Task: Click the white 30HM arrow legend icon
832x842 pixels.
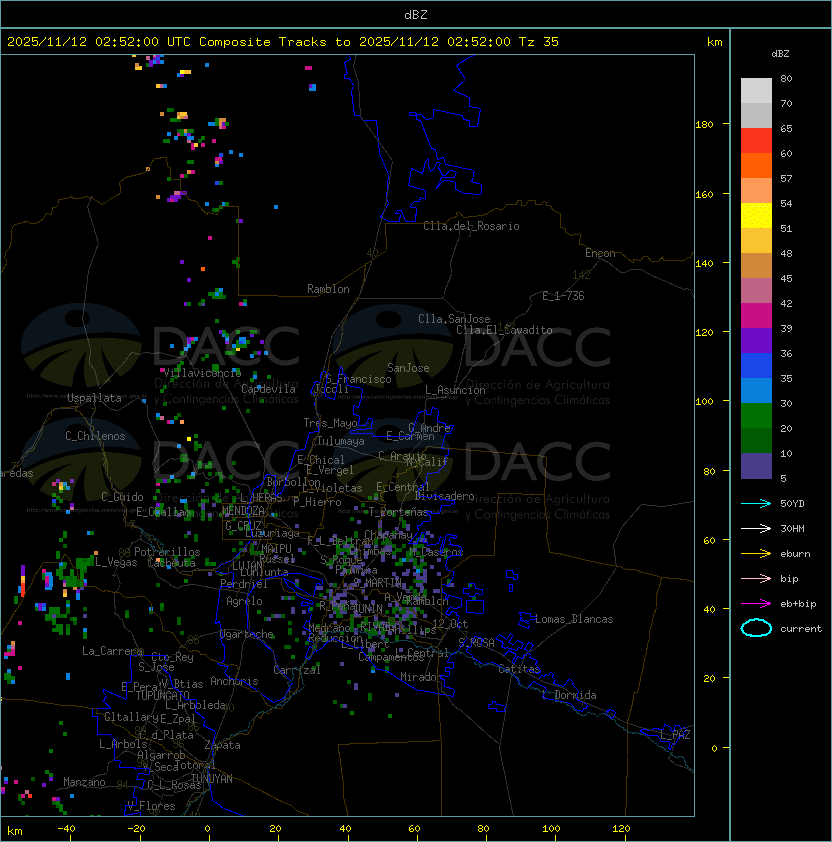Action: click(756, 528)
